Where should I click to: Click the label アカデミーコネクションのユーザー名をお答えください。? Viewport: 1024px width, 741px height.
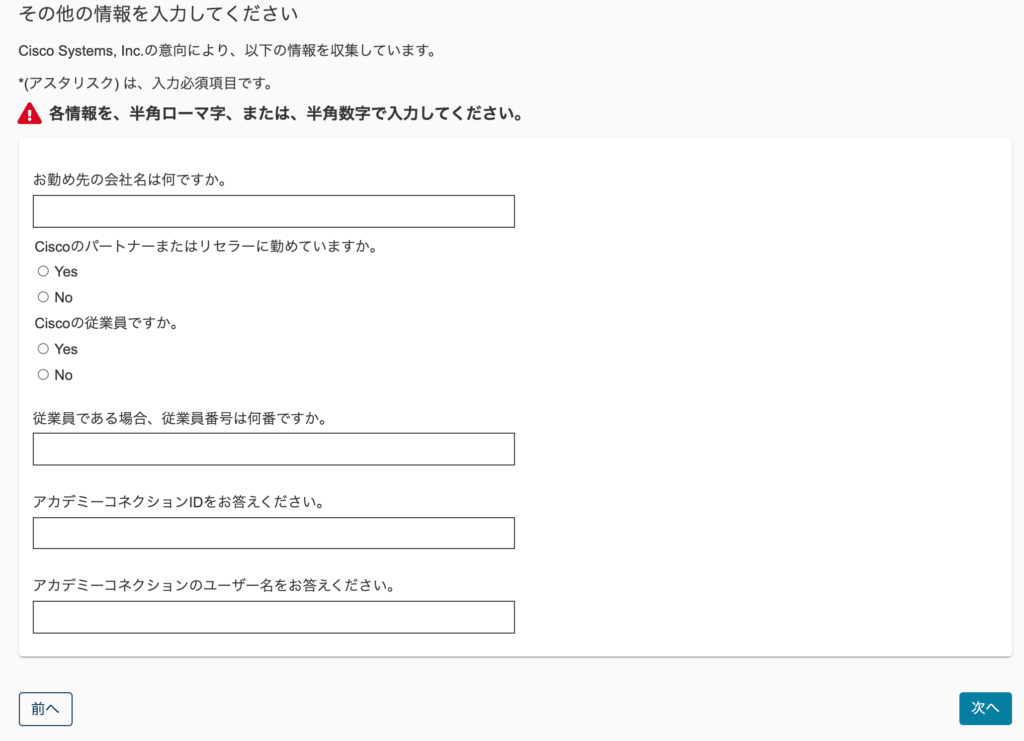215,586
